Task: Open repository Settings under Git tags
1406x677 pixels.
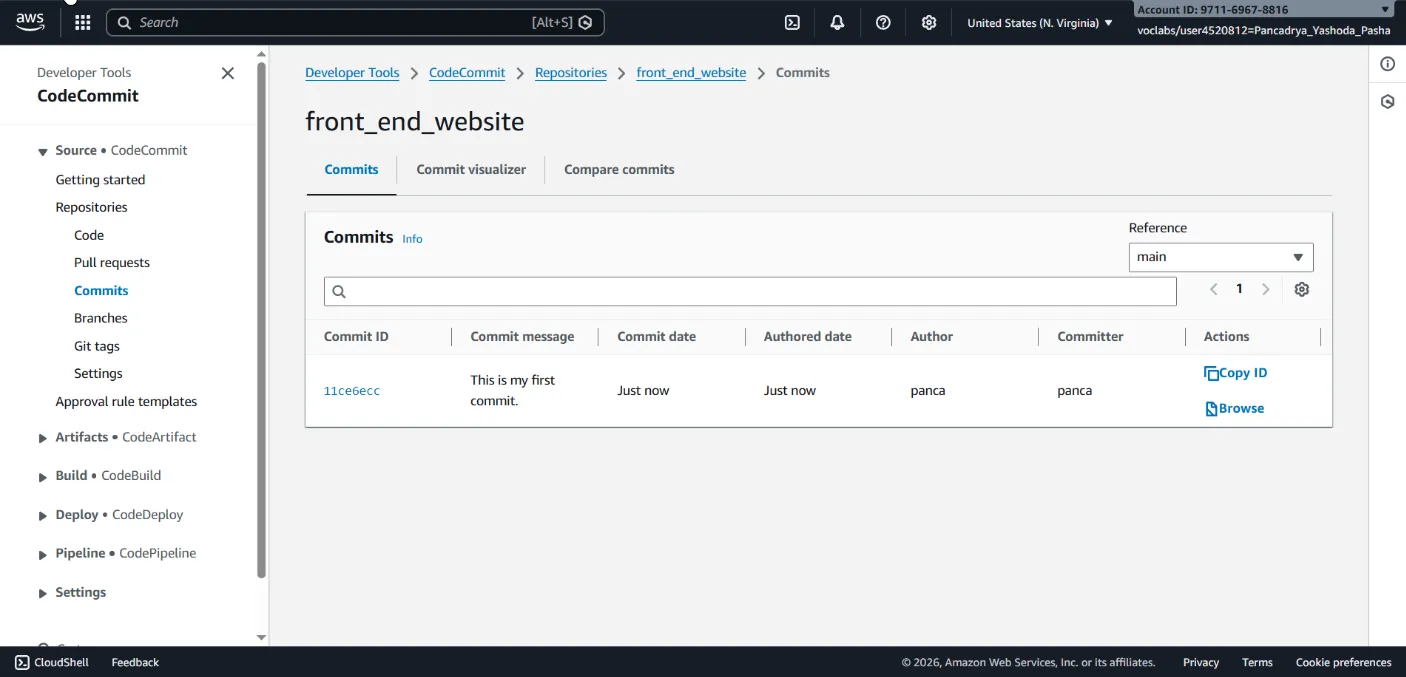Action: pos(98,373)
